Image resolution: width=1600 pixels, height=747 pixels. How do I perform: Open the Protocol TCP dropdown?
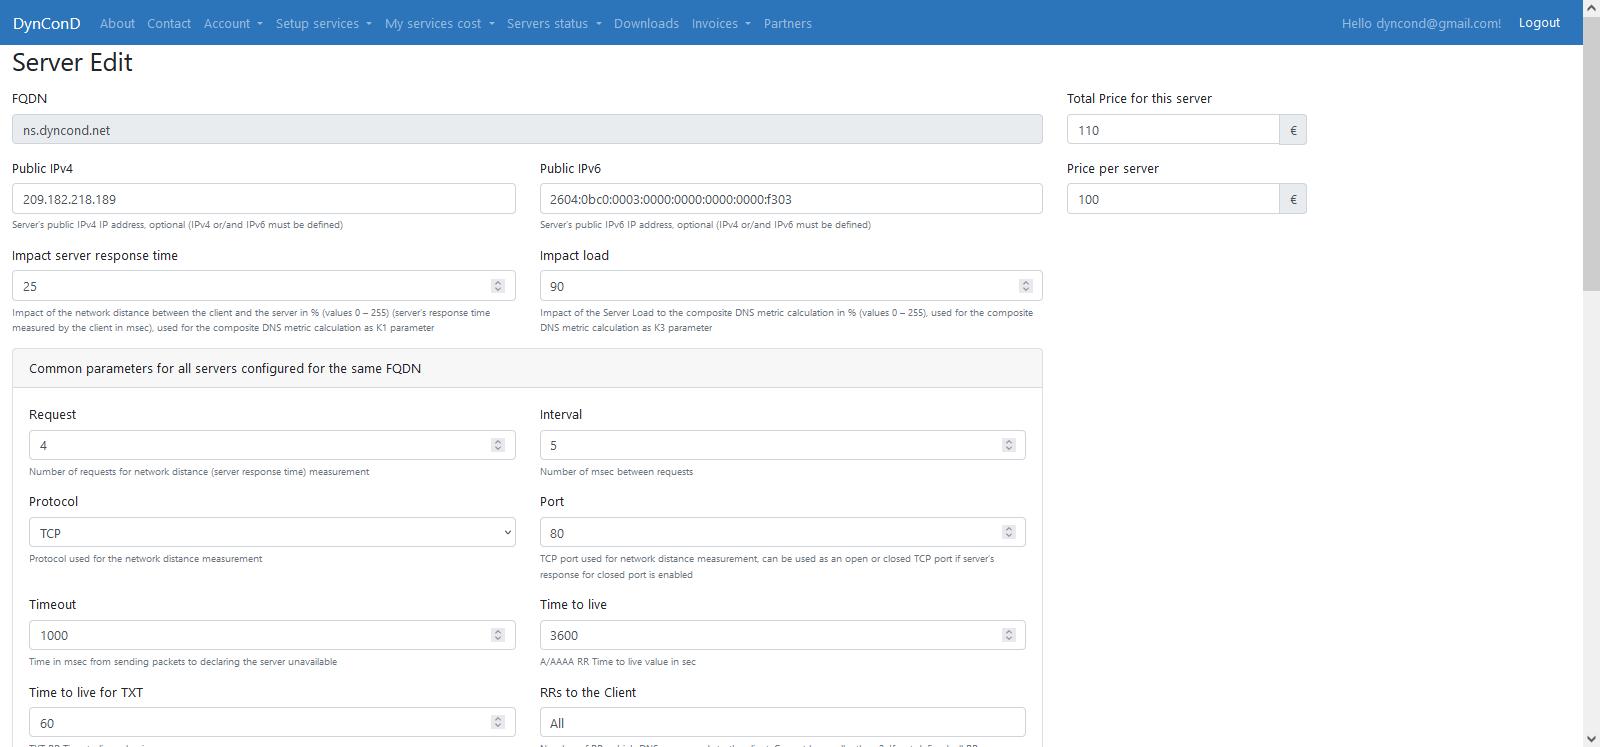point(272,532)
